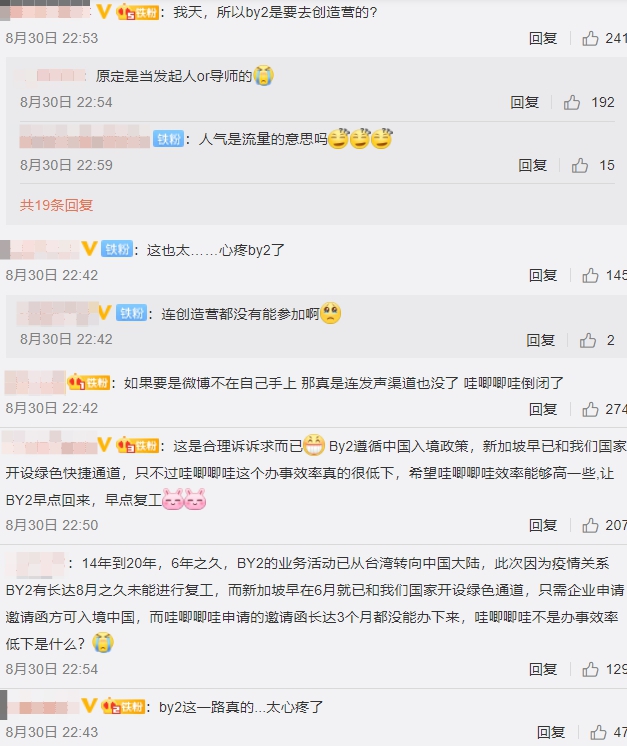Image resolution: width=627 pixels, height=746 pixels.
Task: Like the comment about 微博不在自己手上
Action: 590,409
